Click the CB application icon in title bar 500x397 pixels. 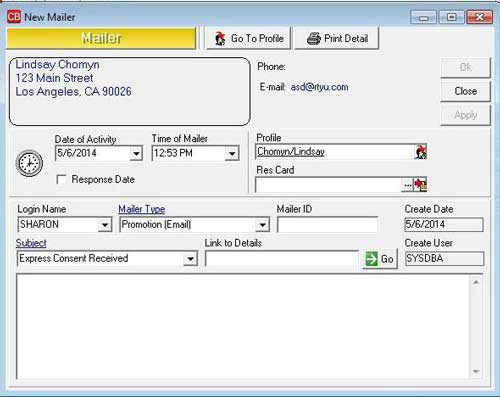point(14,17)
